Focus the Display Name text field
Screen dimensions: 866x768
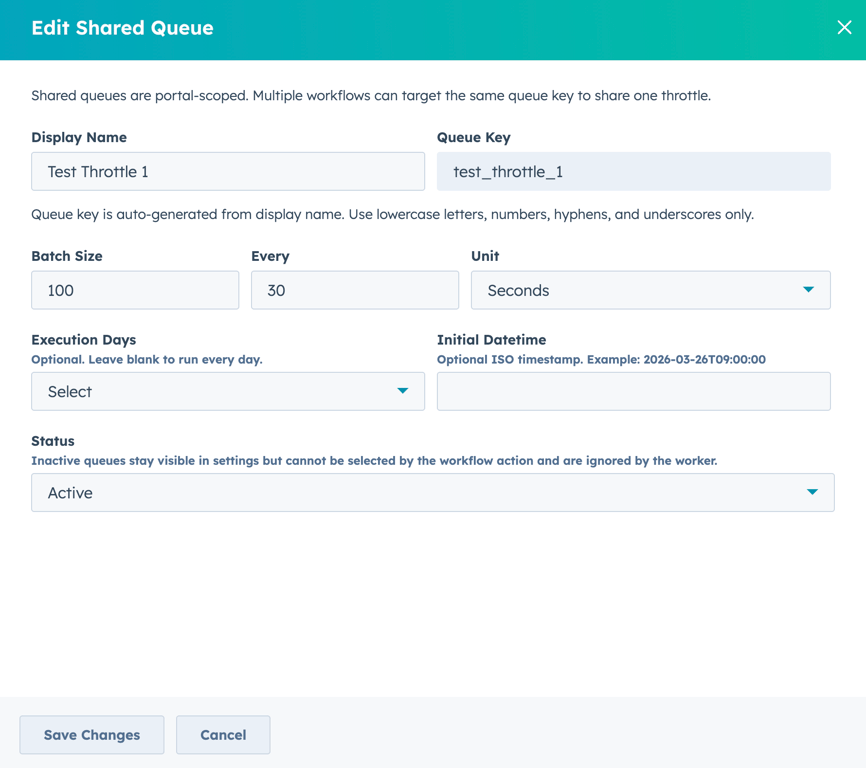(x=228, y=172)
